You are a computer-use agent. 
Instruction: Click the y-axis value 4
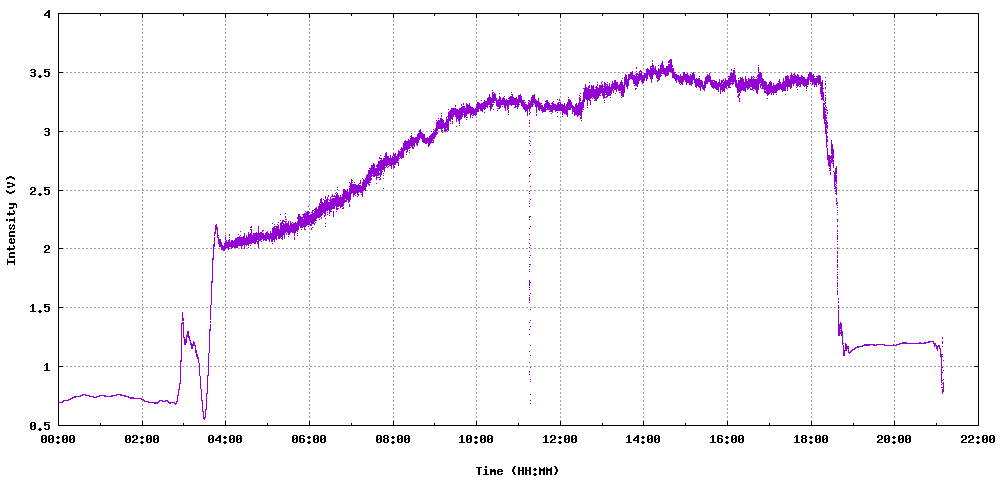(47, 14)
